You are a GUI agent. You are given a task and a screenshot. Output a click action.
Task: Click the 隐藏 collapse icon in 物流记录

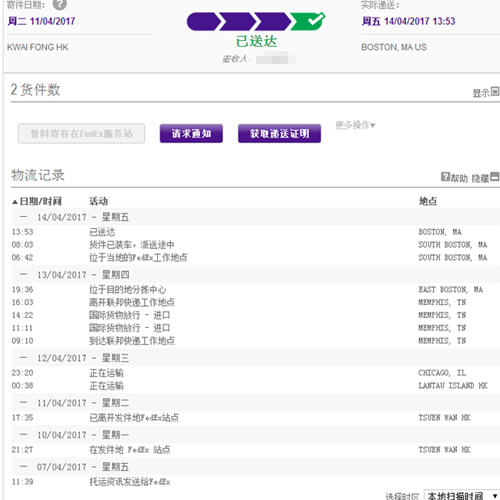tap(495, 177)
